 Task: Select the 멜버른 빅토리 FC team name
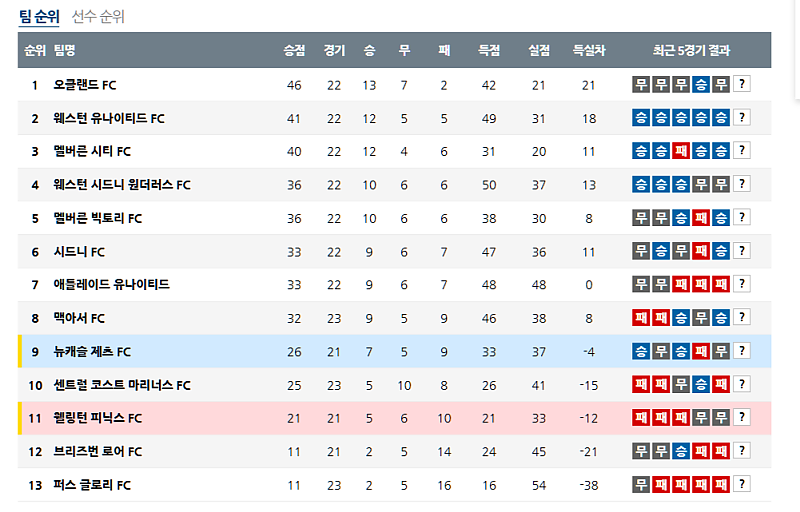97,219
